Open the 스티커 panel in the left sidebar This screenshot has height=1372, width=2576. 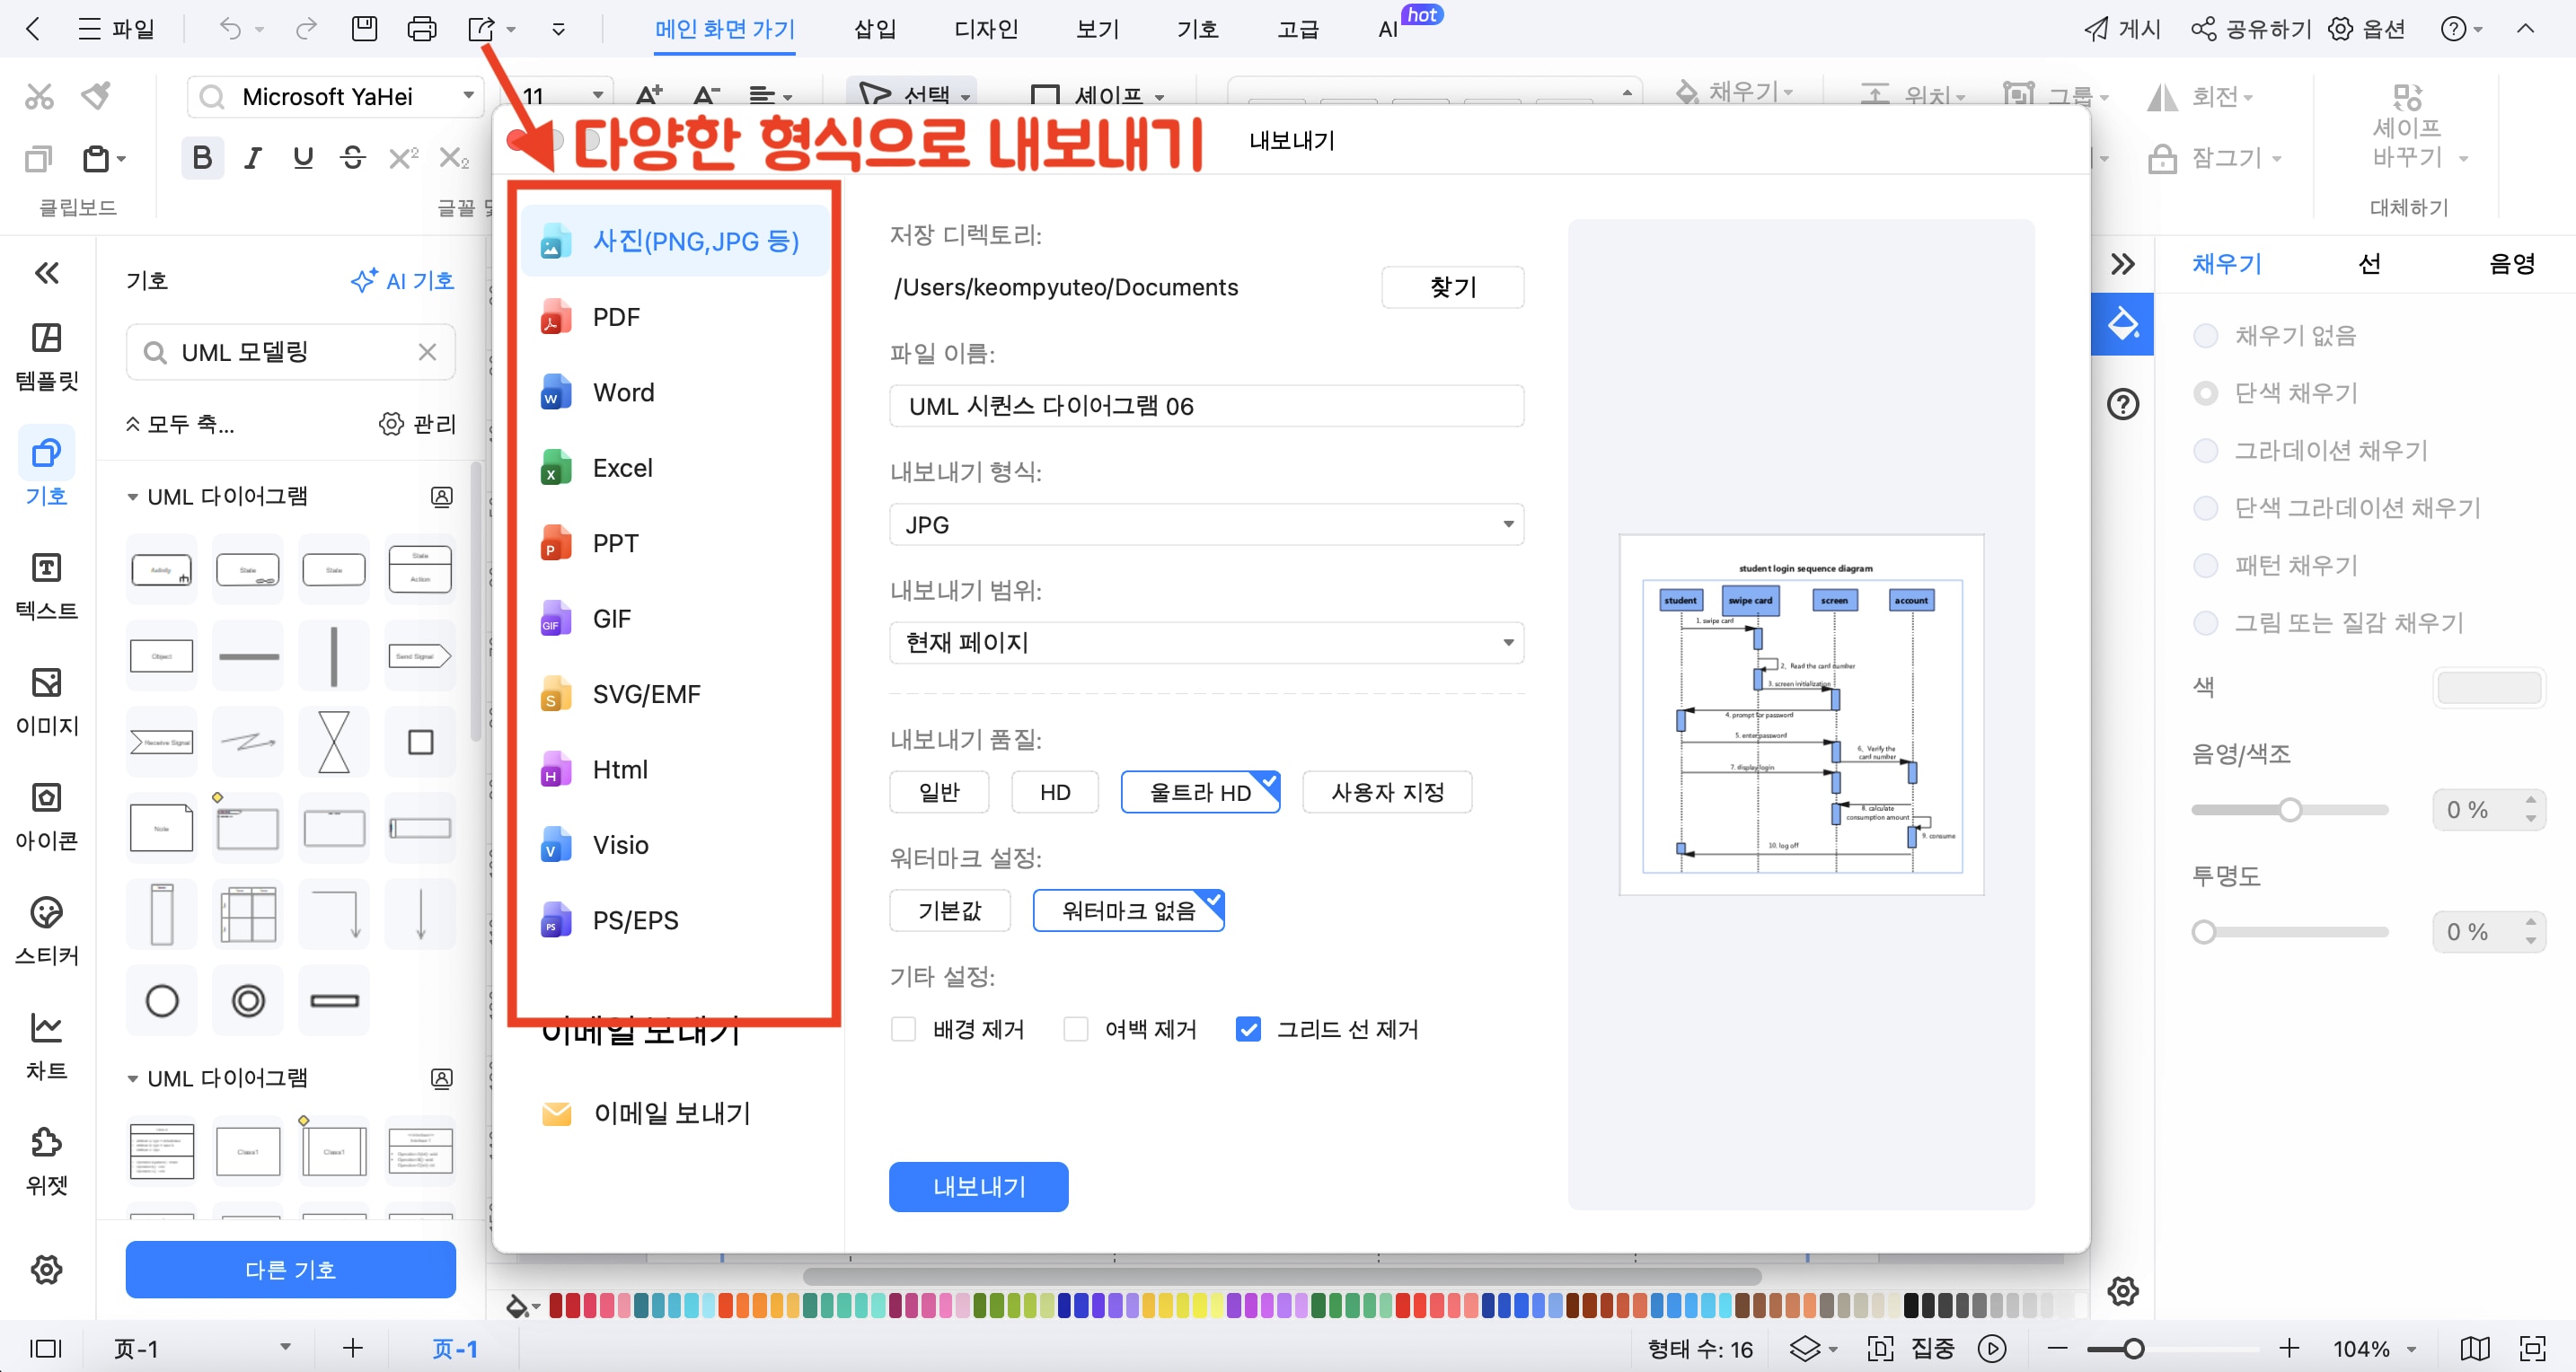pos(46,930)
